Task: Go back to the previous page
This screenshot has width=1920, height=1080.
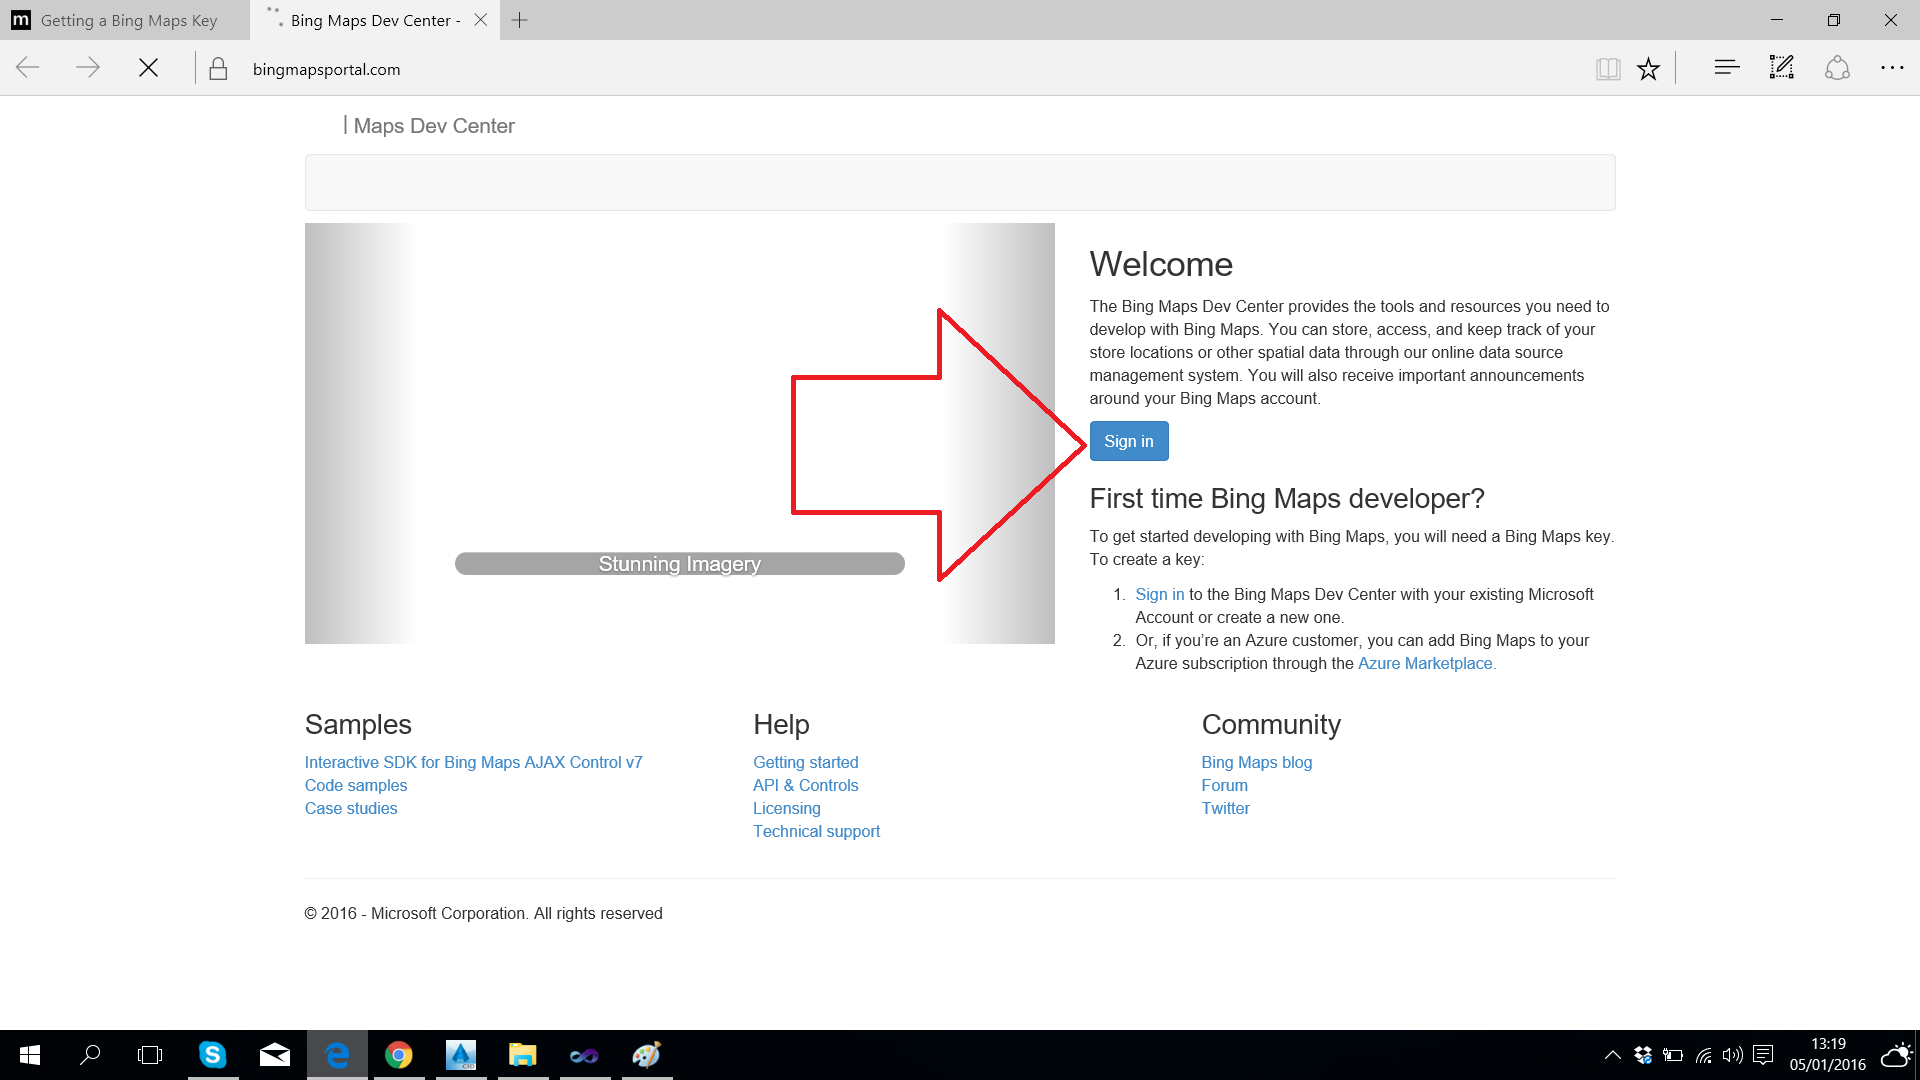Action: coord(28,68)
